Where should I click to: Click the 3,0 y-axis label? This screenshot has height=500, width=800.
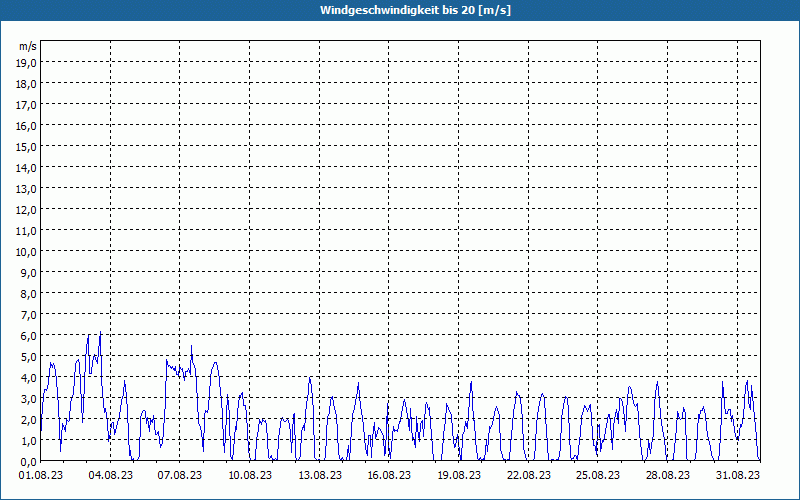(30, 399)
